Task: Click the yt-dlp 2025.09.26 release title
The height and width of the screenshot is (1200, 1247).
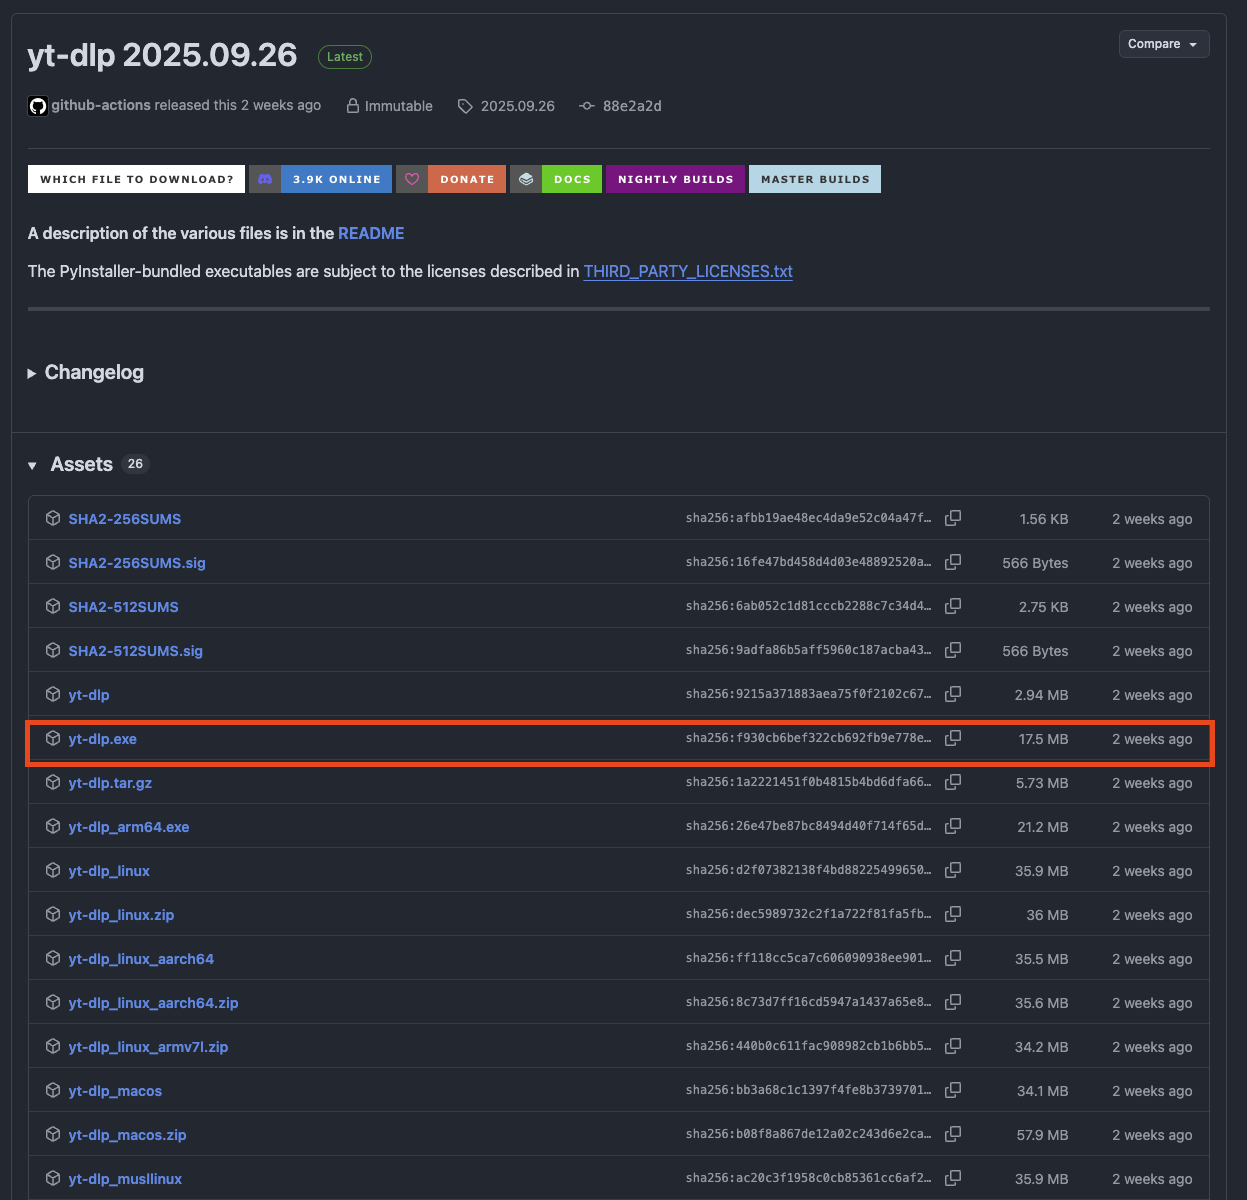Action: [162, 55]
